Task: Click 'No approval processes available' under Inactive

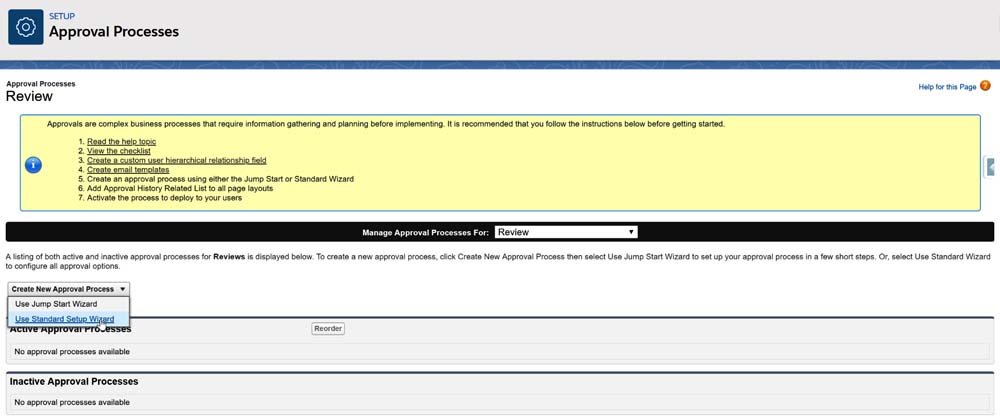Action: (72, 402)
